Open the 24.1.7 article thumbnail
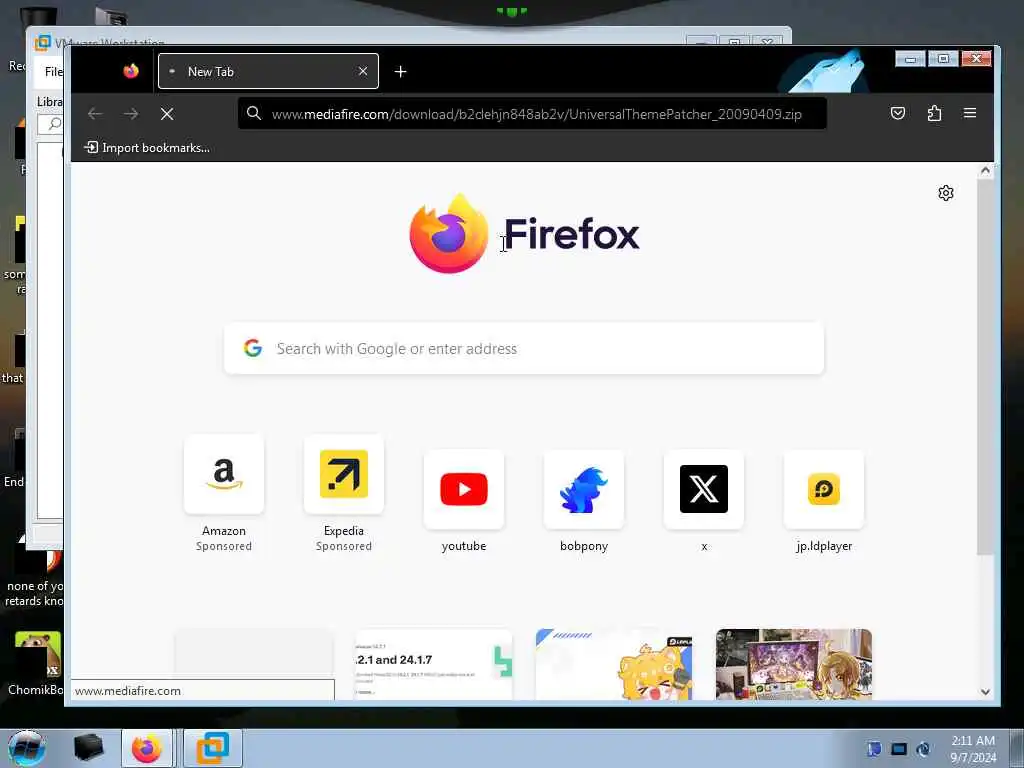 click(434, 664)
